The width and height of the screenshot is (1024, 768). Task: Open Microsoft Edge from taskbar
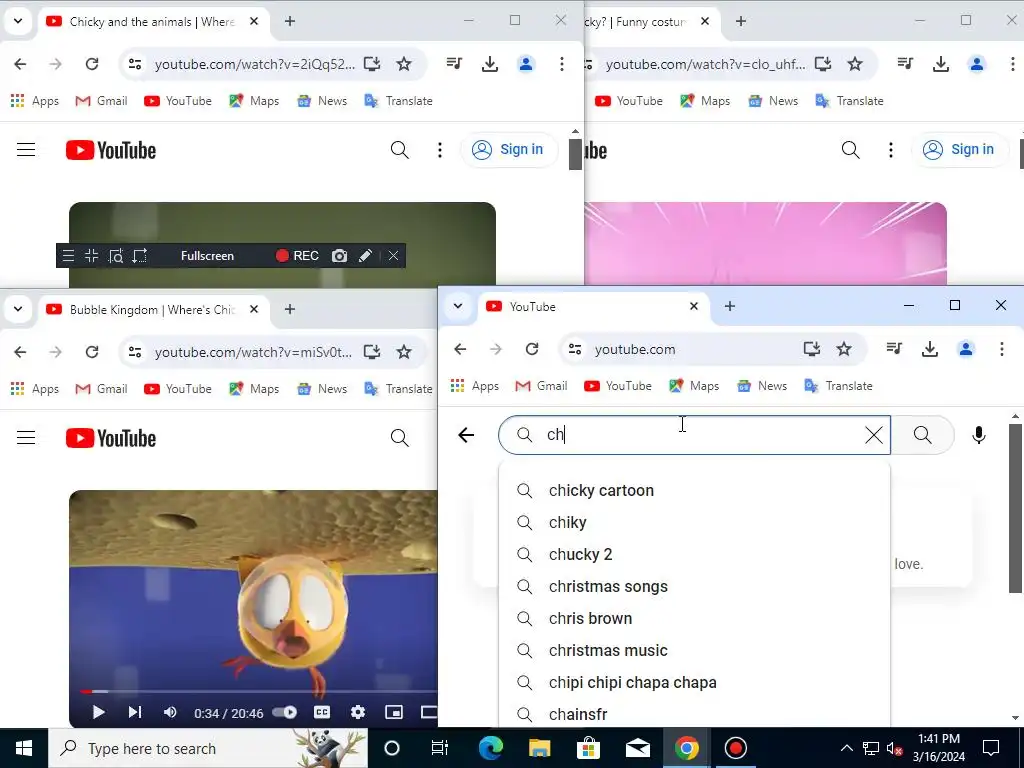490,748
